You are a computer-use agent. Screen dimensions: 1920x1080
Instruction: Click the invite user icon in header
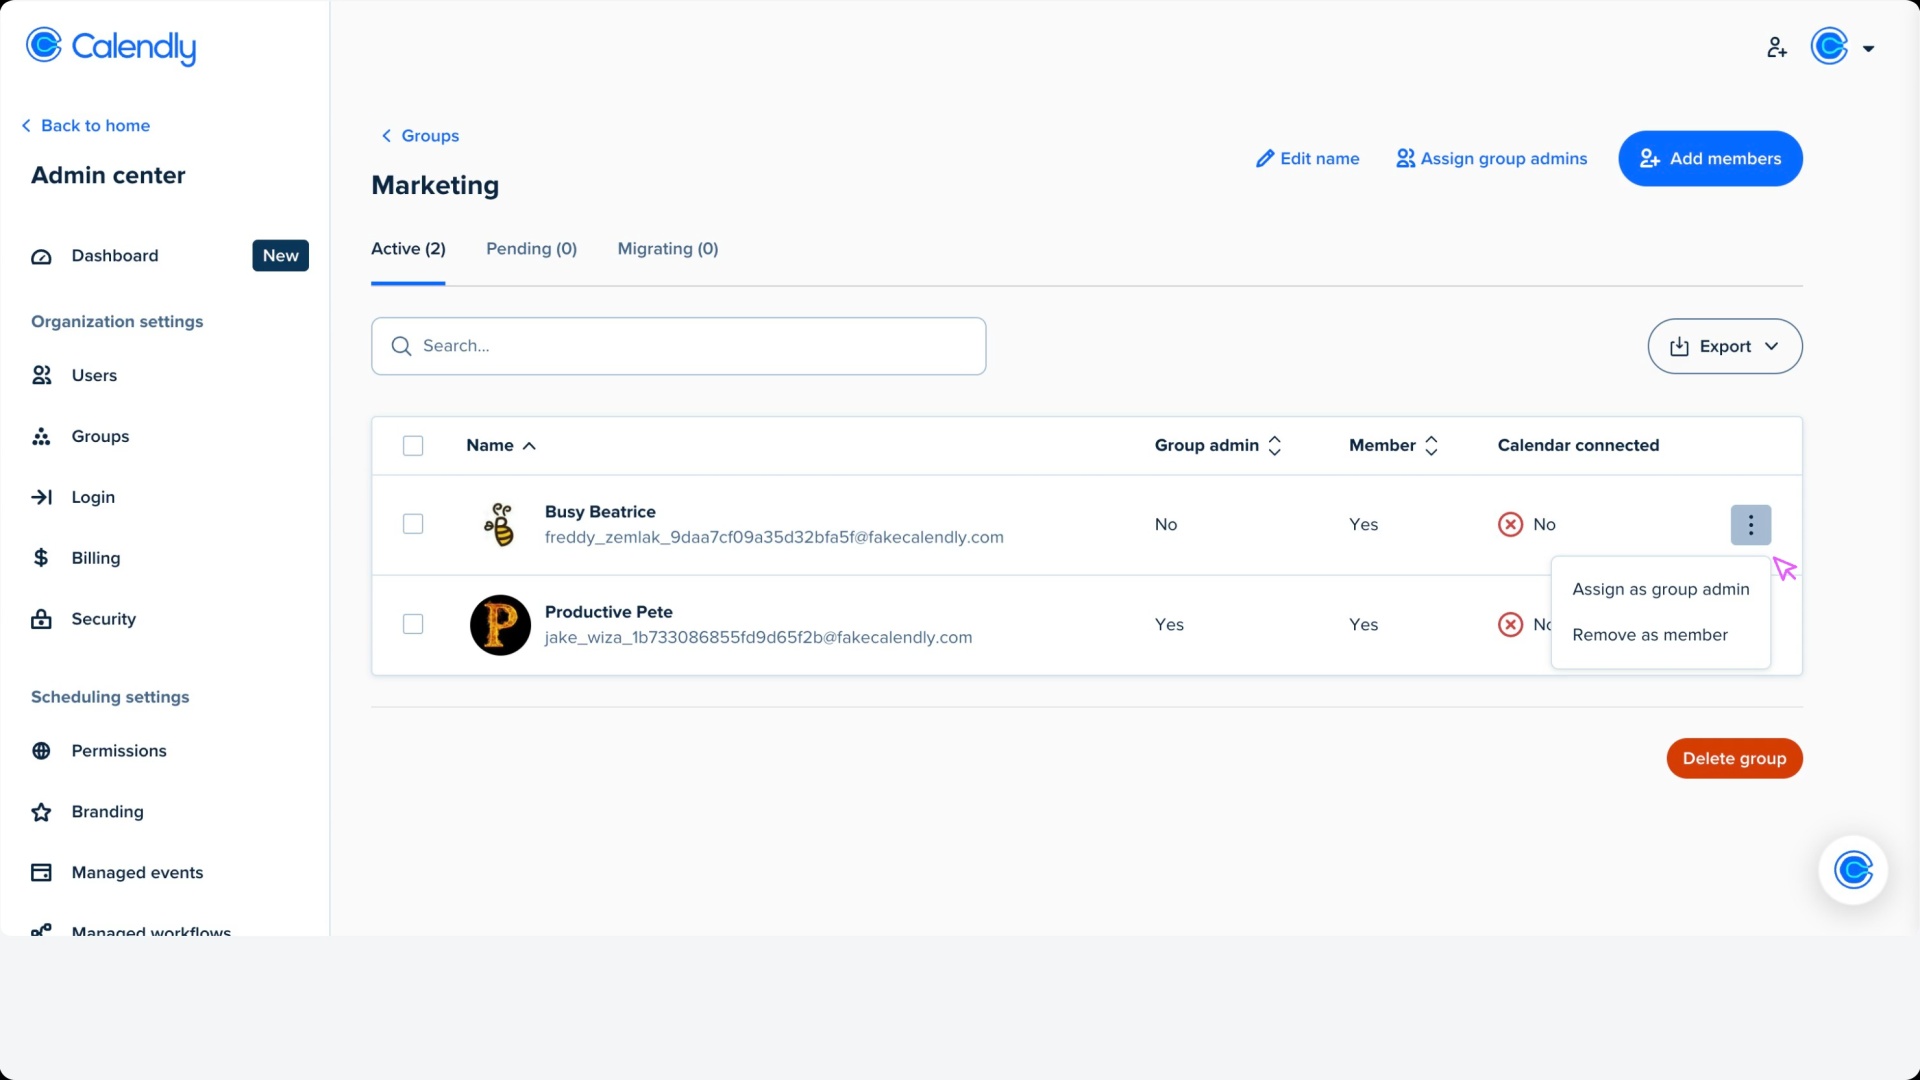tap(1776, 47)
